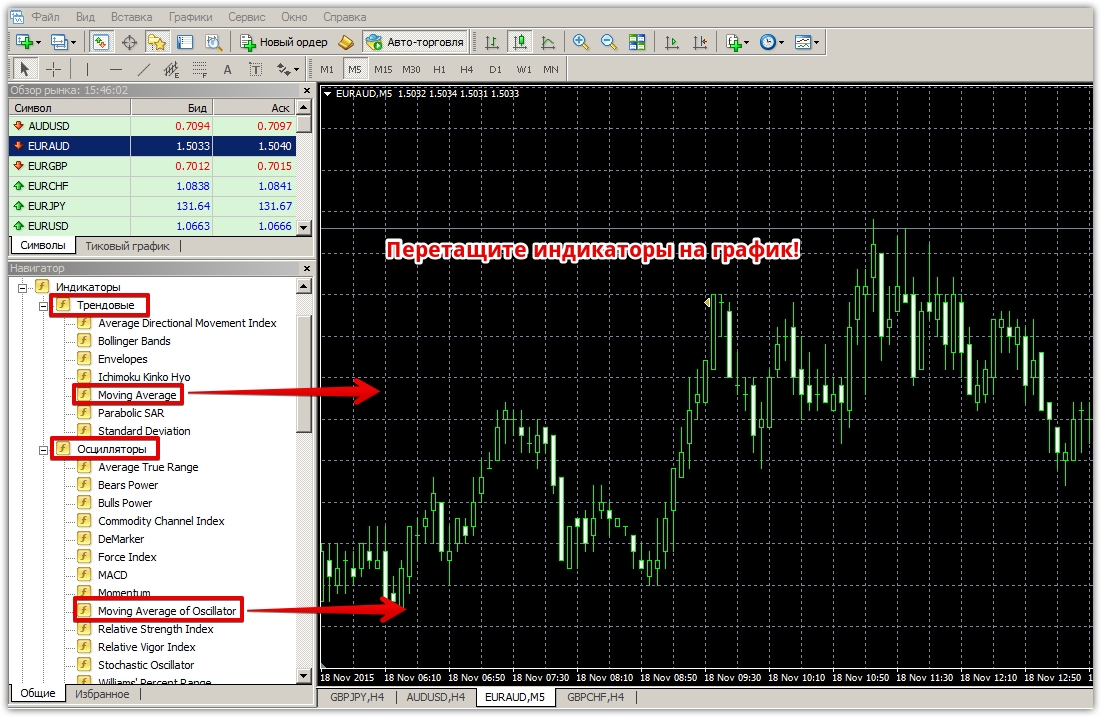The width and height of the screenshot is (1101, 717).
Task: Select MACD indicator
Action: [112, 575]
